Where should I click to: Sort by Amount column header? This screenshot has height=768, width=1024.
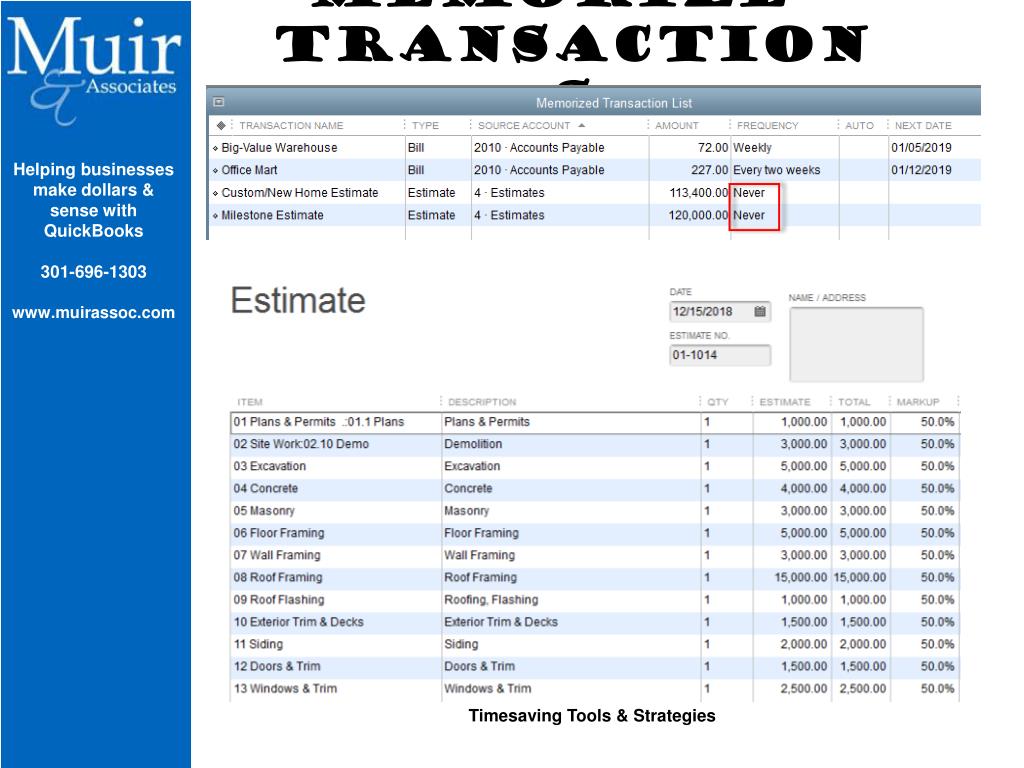(677, 125)
